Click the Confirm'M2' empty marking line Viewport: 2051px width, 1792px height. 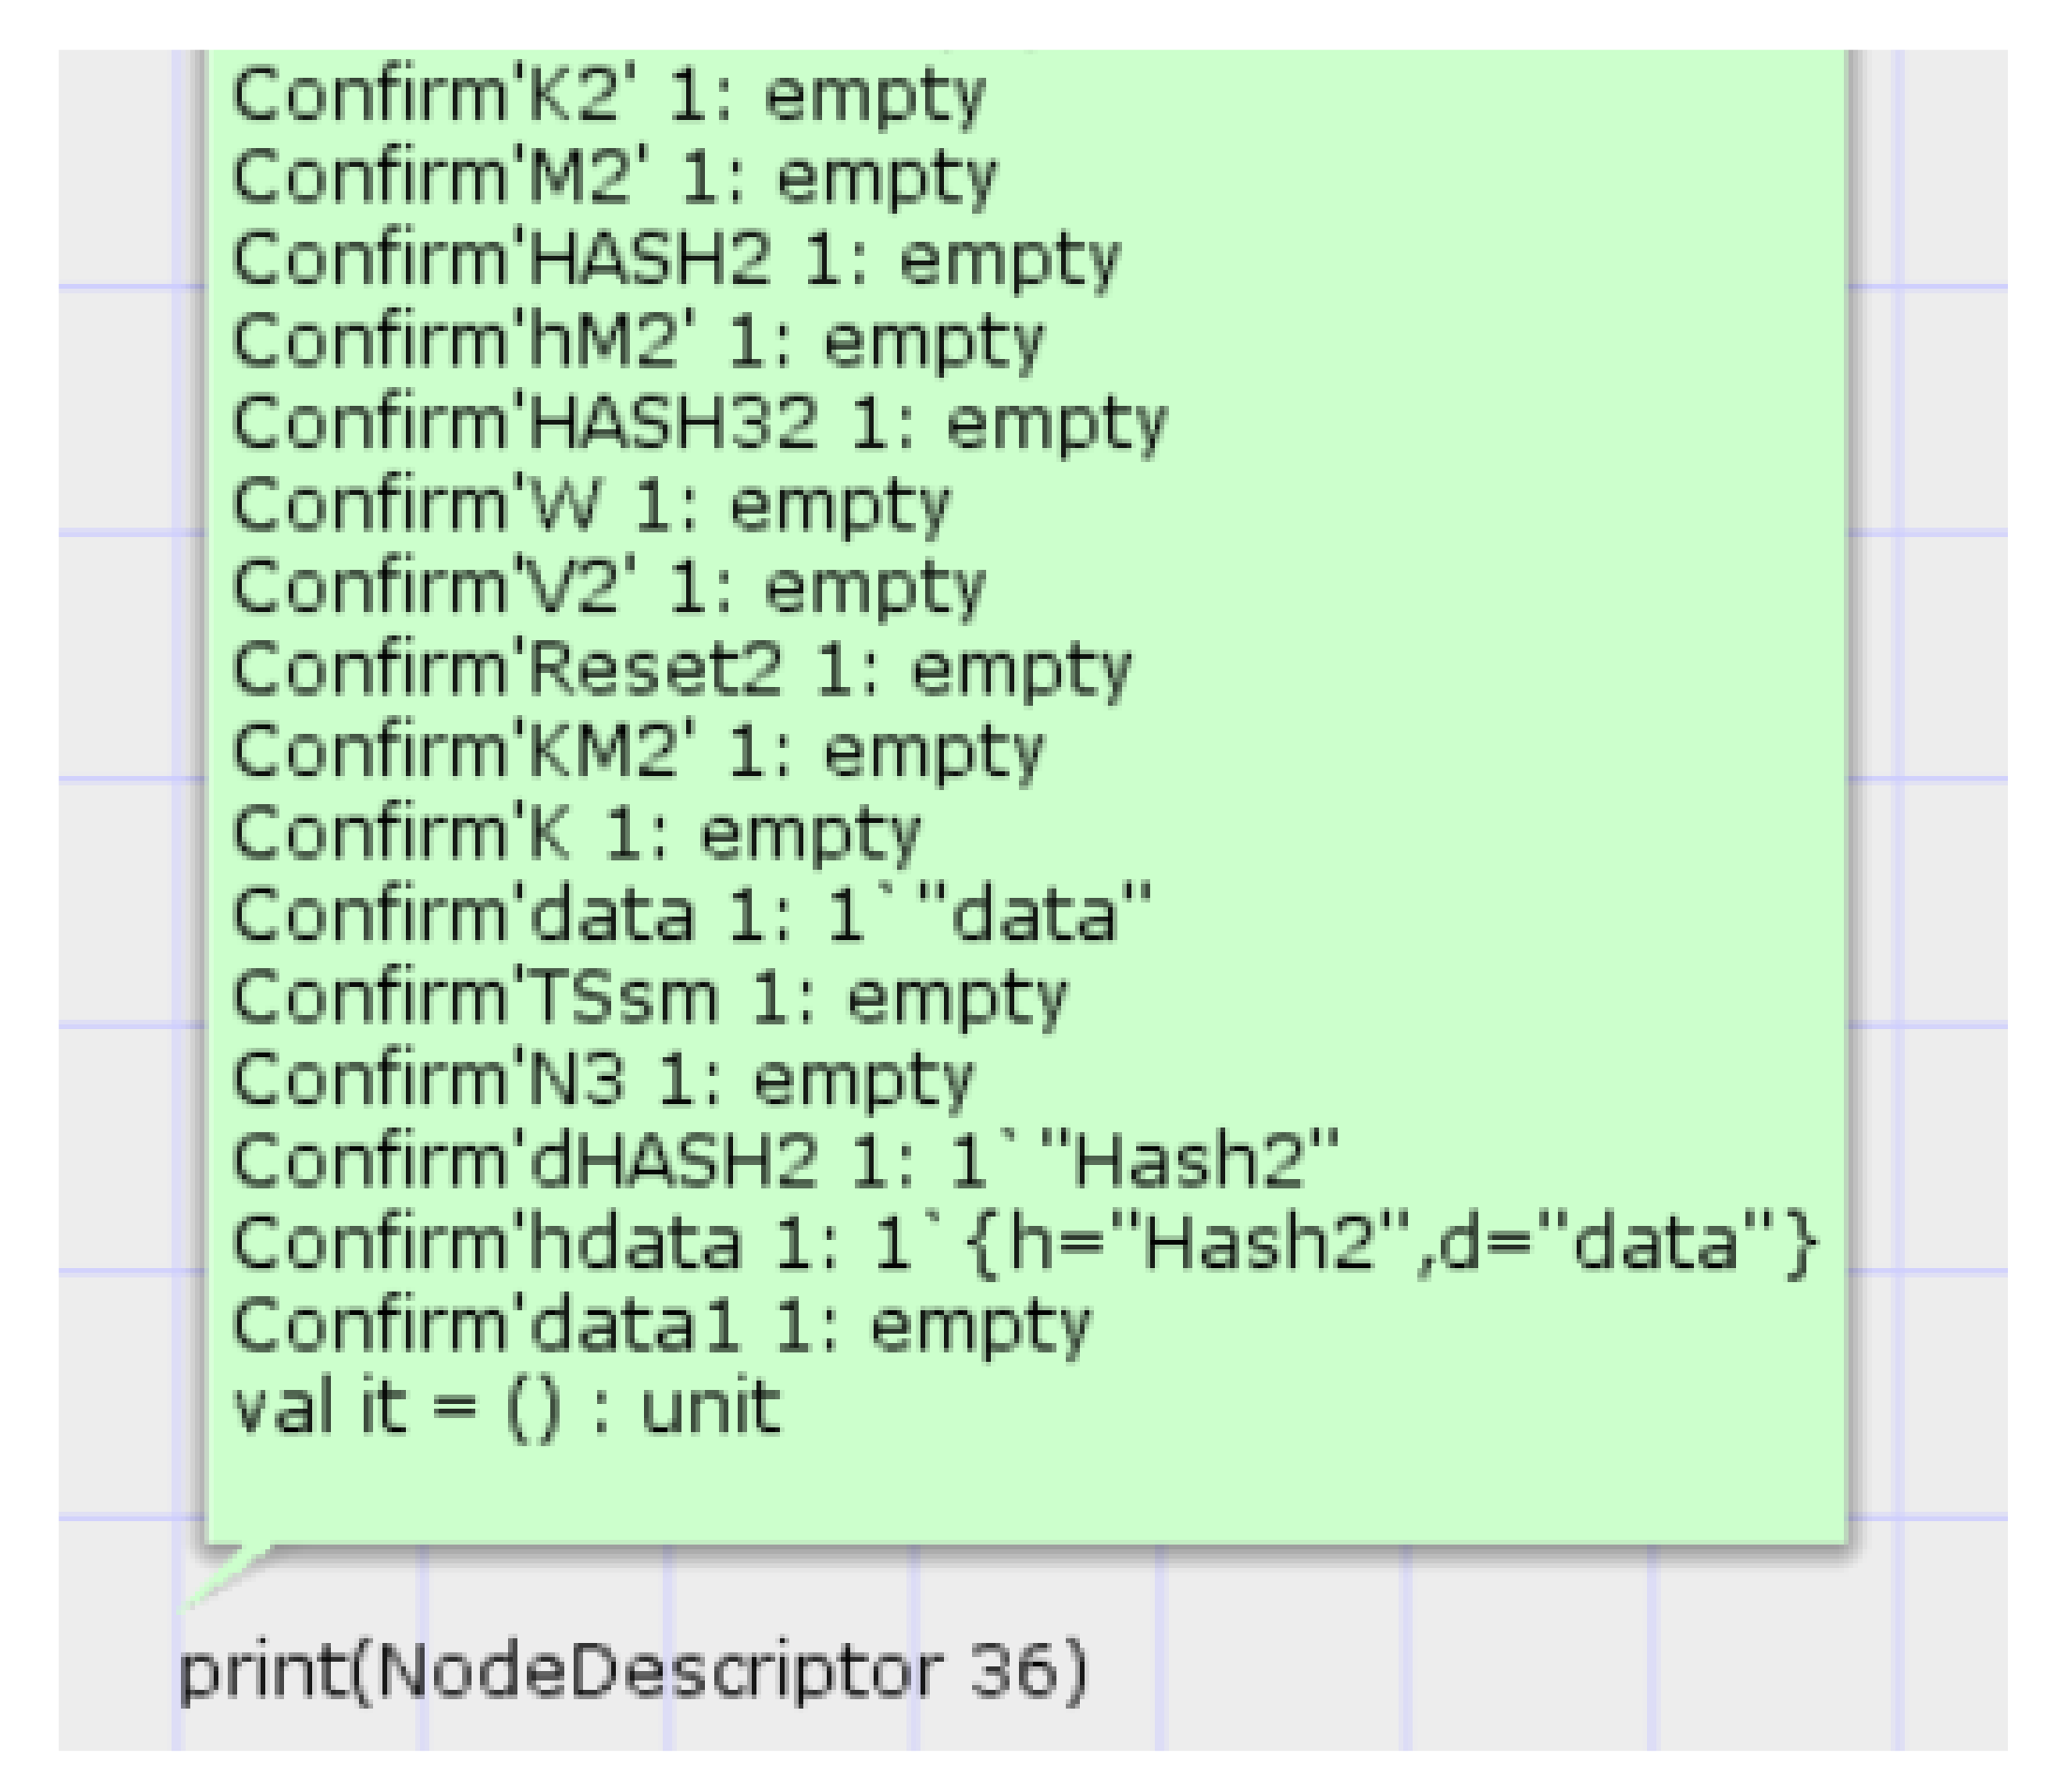614,179
